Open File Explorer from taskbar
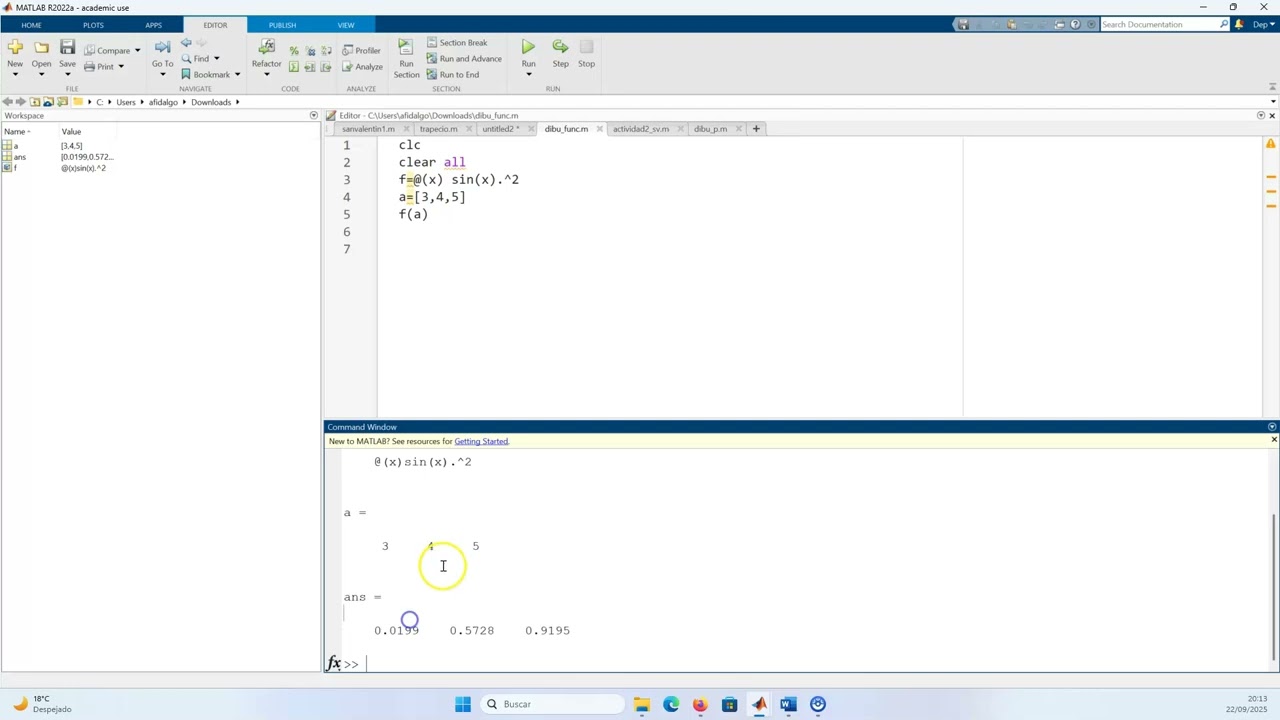The width and height of the screenshot is (1280, 720). [x=642, y=704]
